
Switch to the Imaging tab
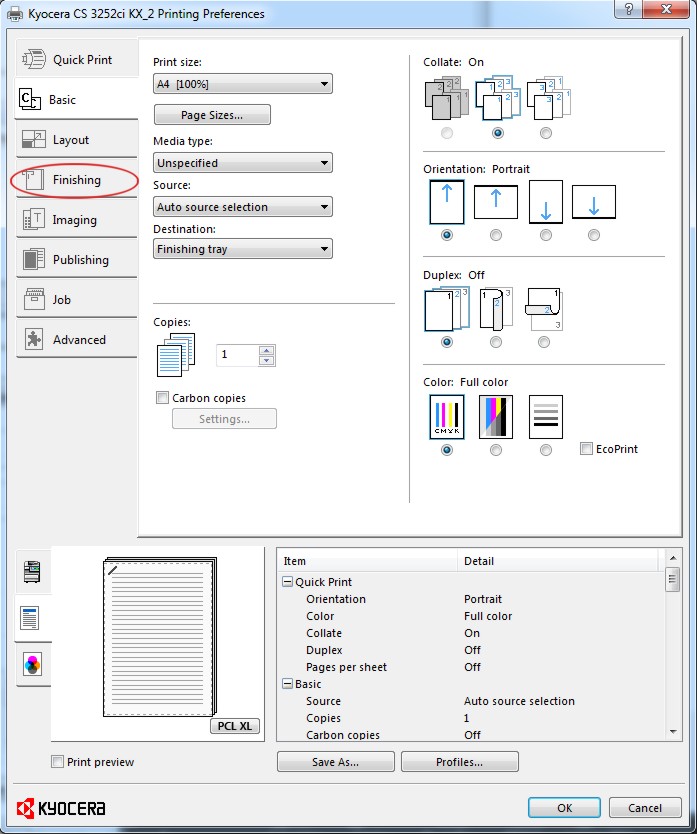(77, 220)
